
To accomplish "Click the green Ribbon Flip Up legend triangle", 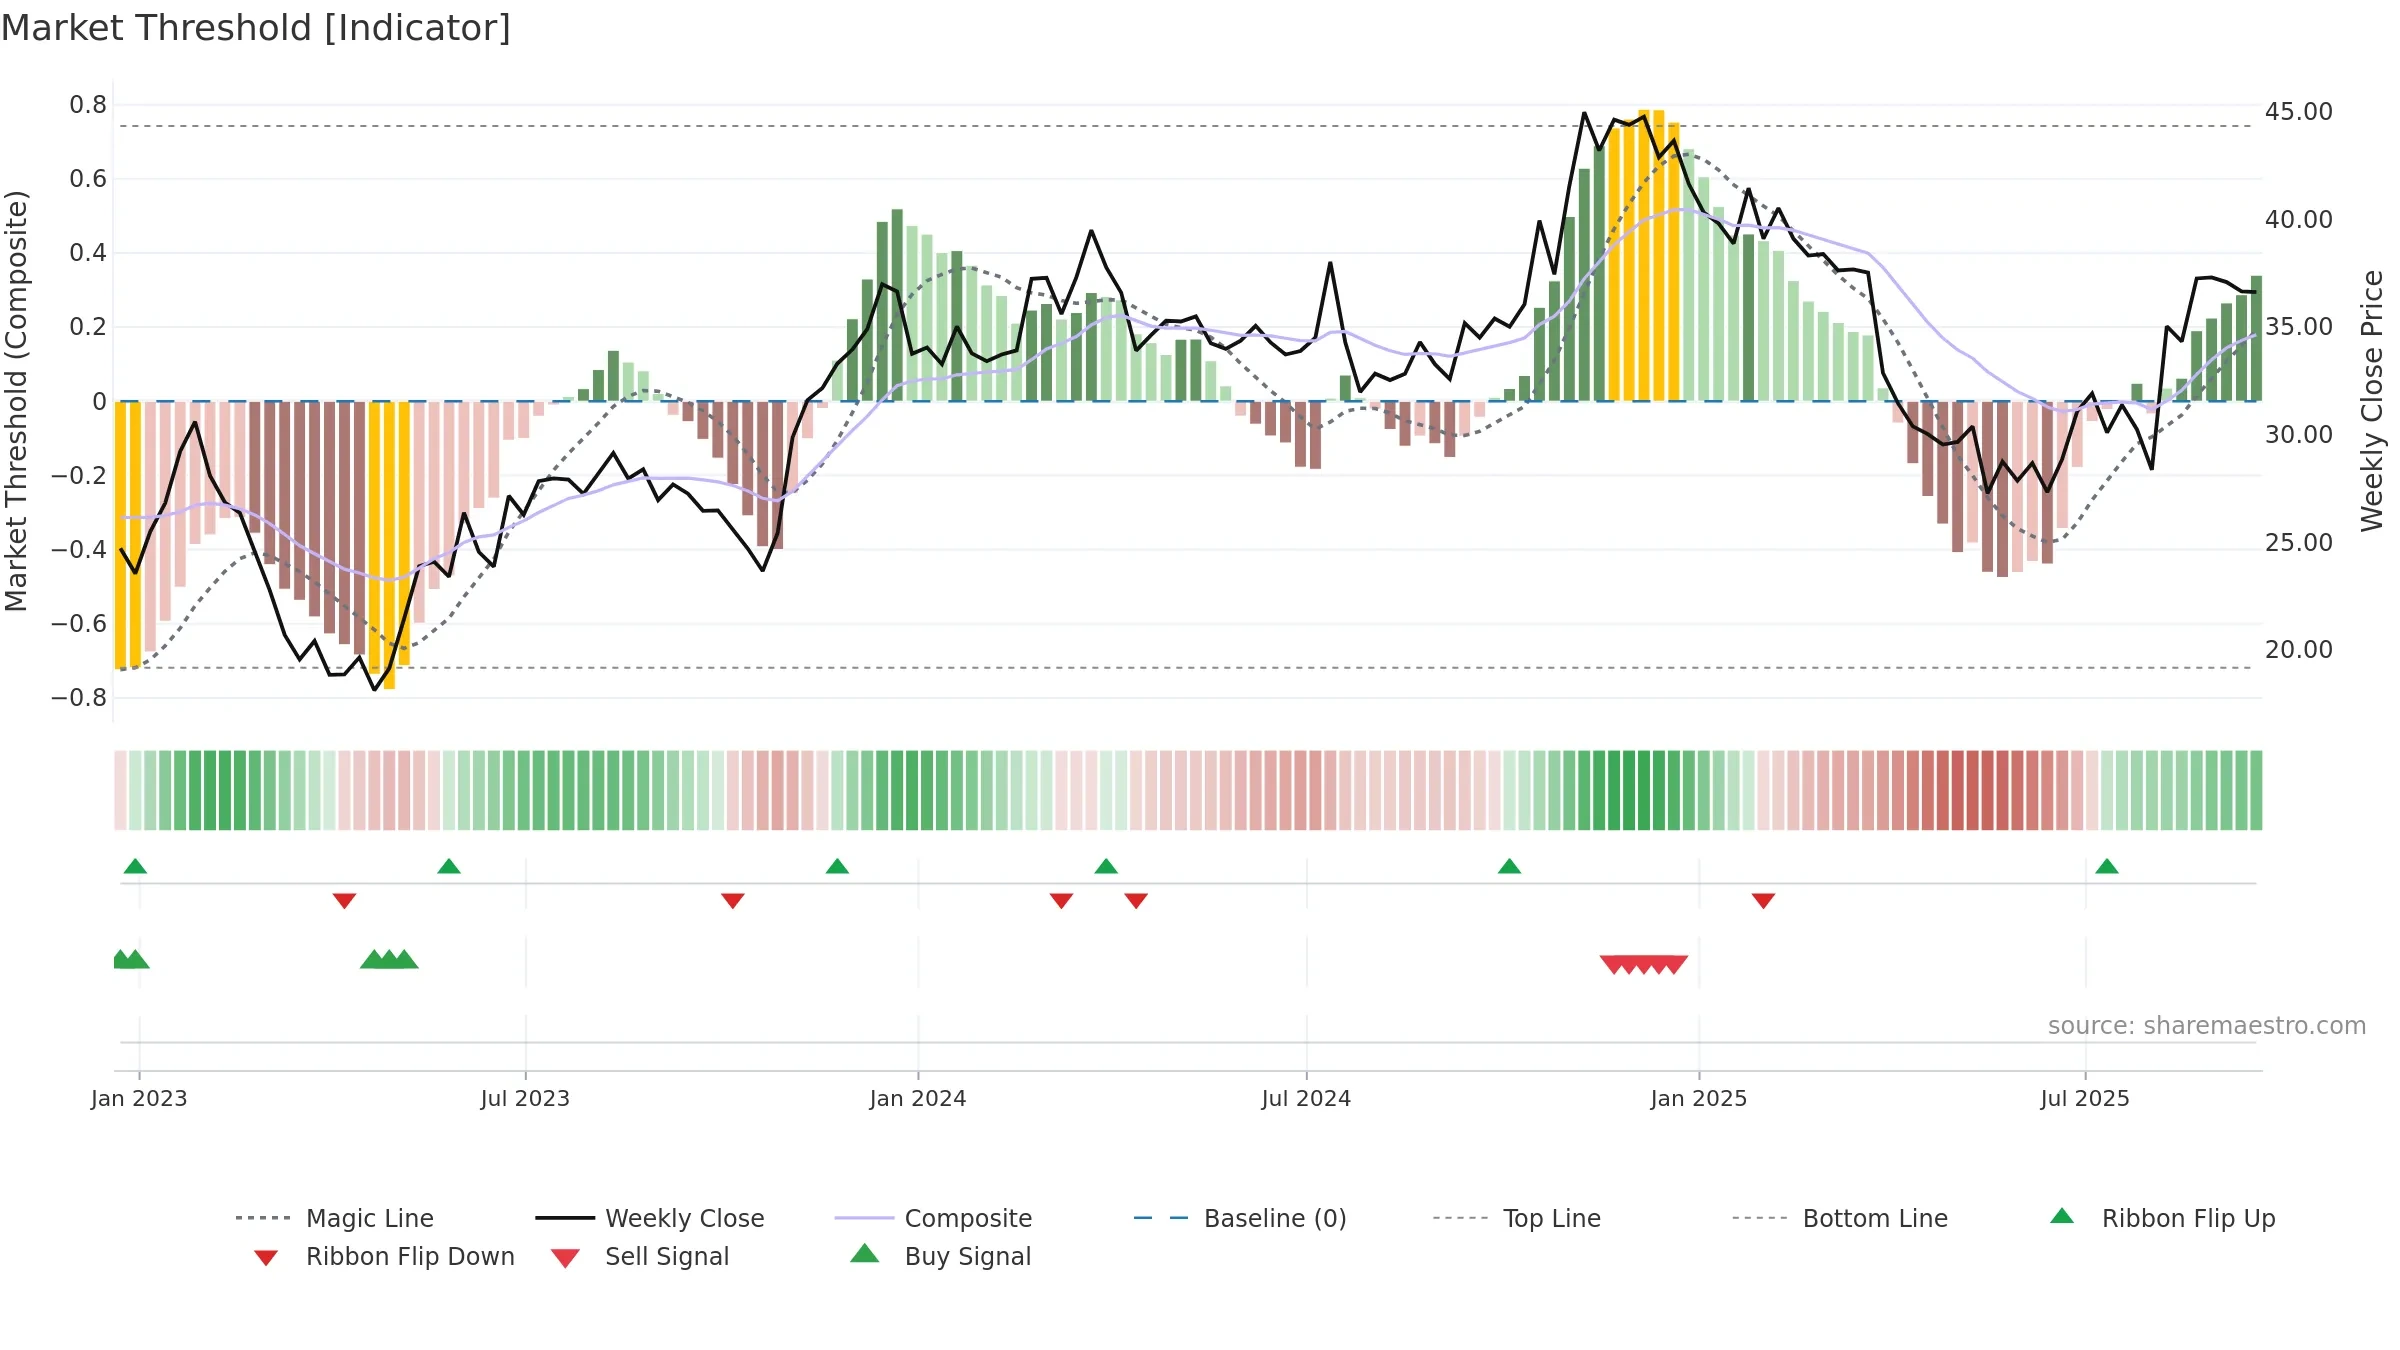I will [2062, 1216].
